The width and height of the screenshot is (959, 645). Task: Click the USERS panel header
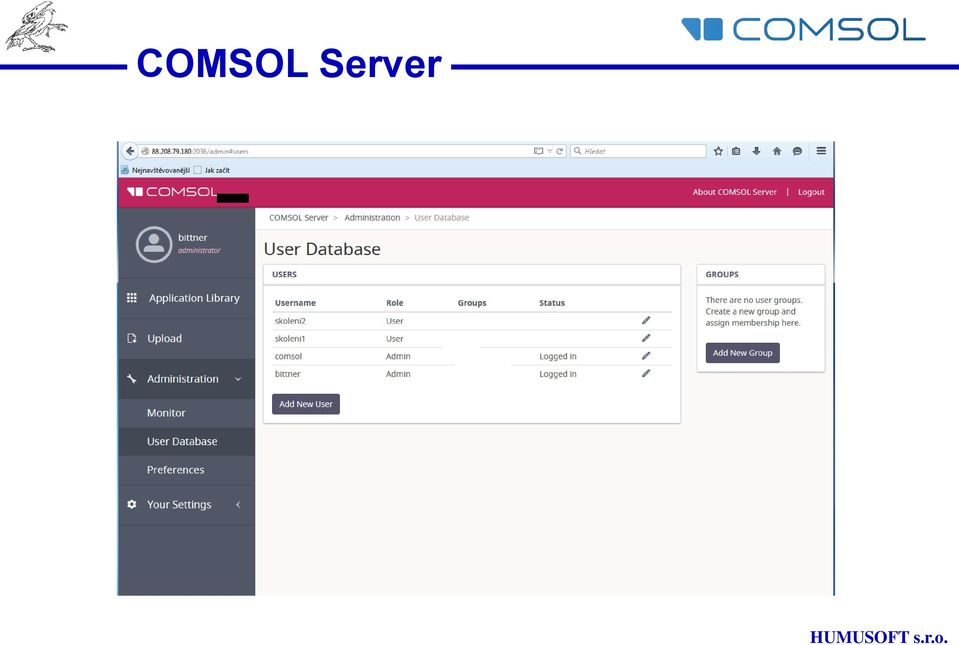(x=472, y=275)
